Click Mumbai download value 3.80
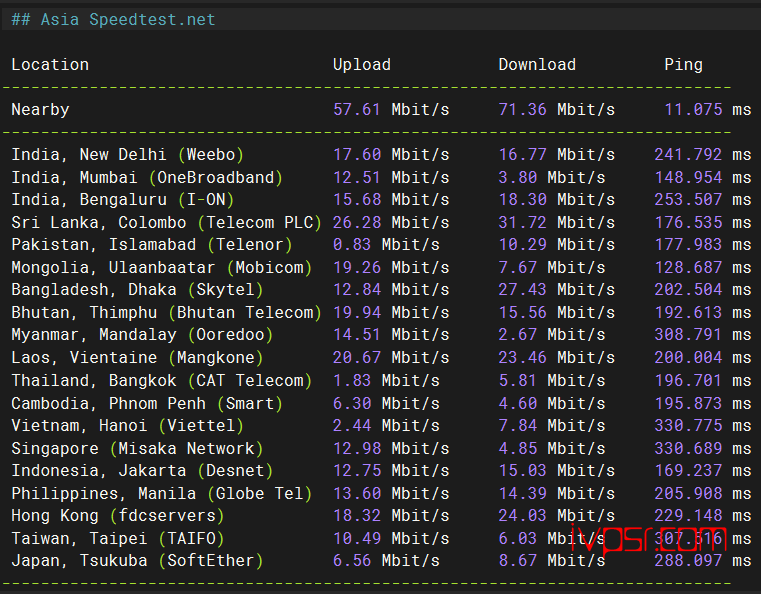Viewport: 761px width, 594px height. pyautogui.click(x=517, y=178)
